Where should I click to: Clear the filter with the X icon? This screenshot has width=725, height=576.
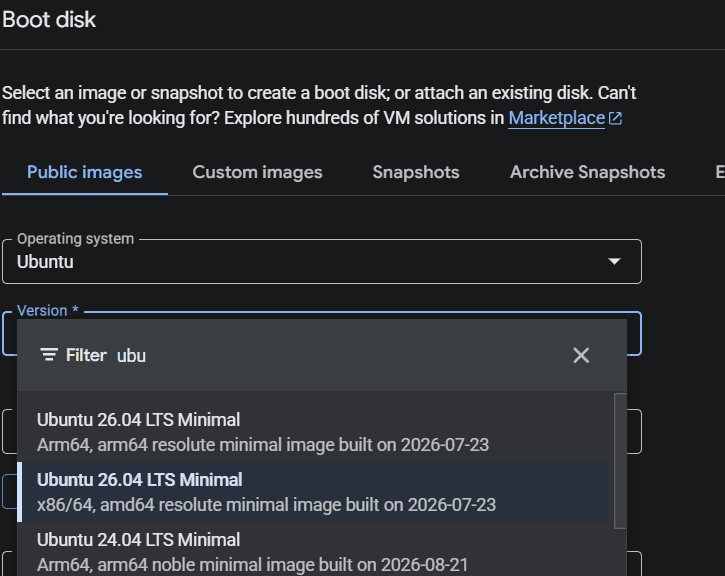click(581, 355)
